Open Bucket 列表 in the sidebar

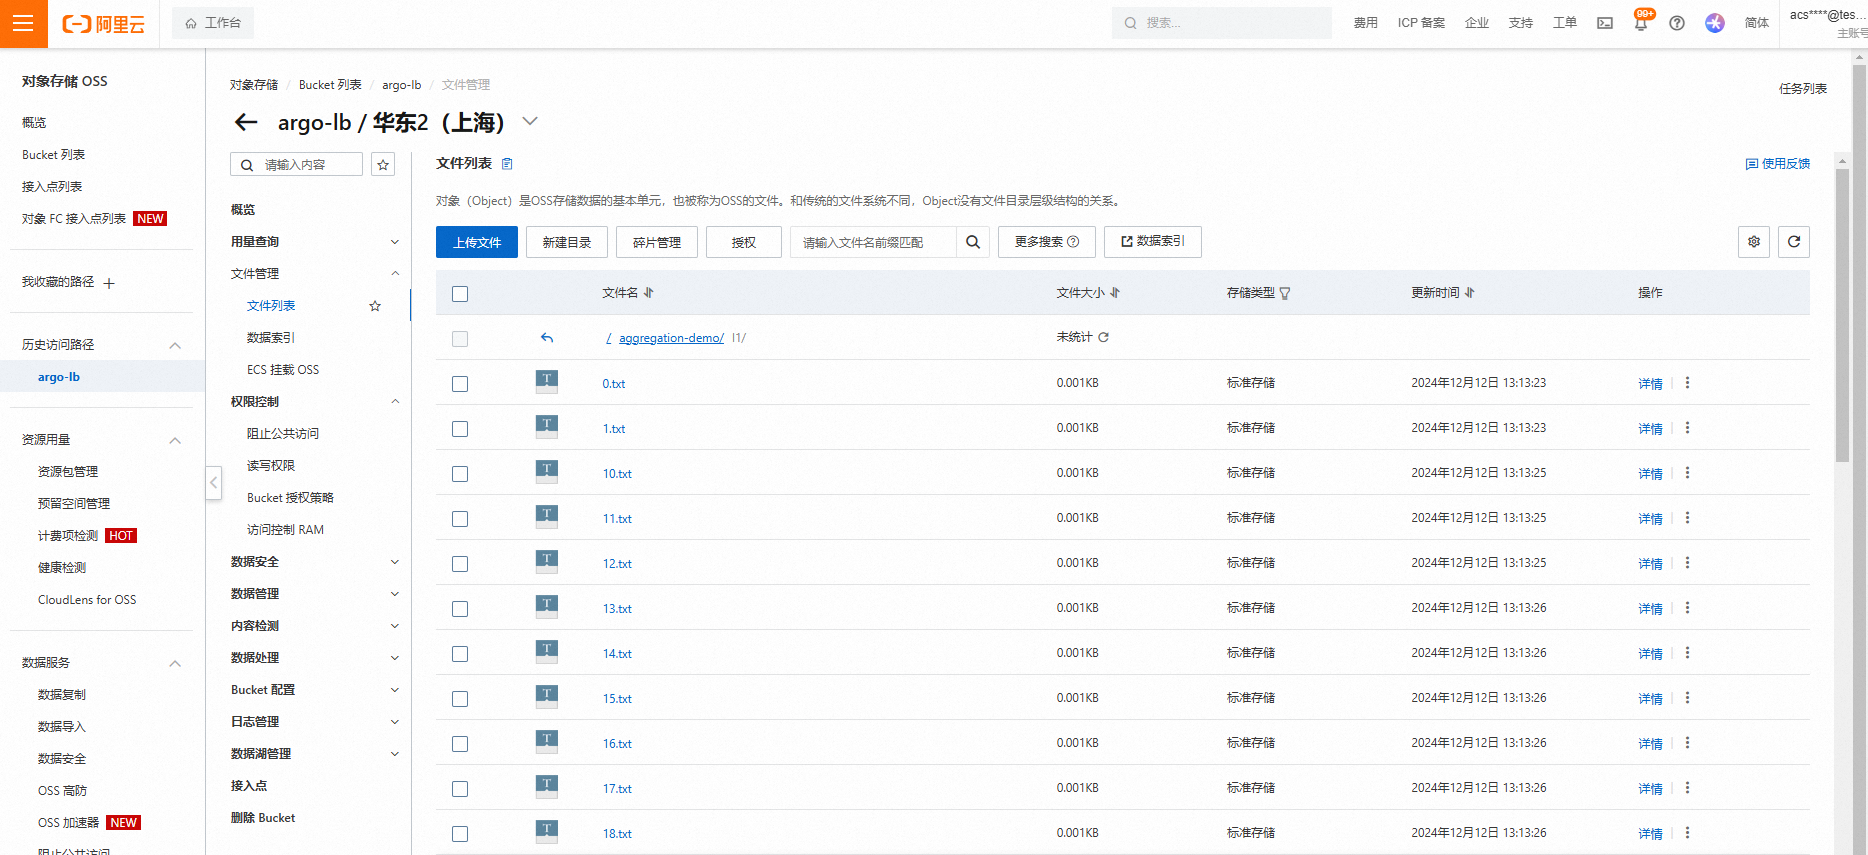click(54, 155)
